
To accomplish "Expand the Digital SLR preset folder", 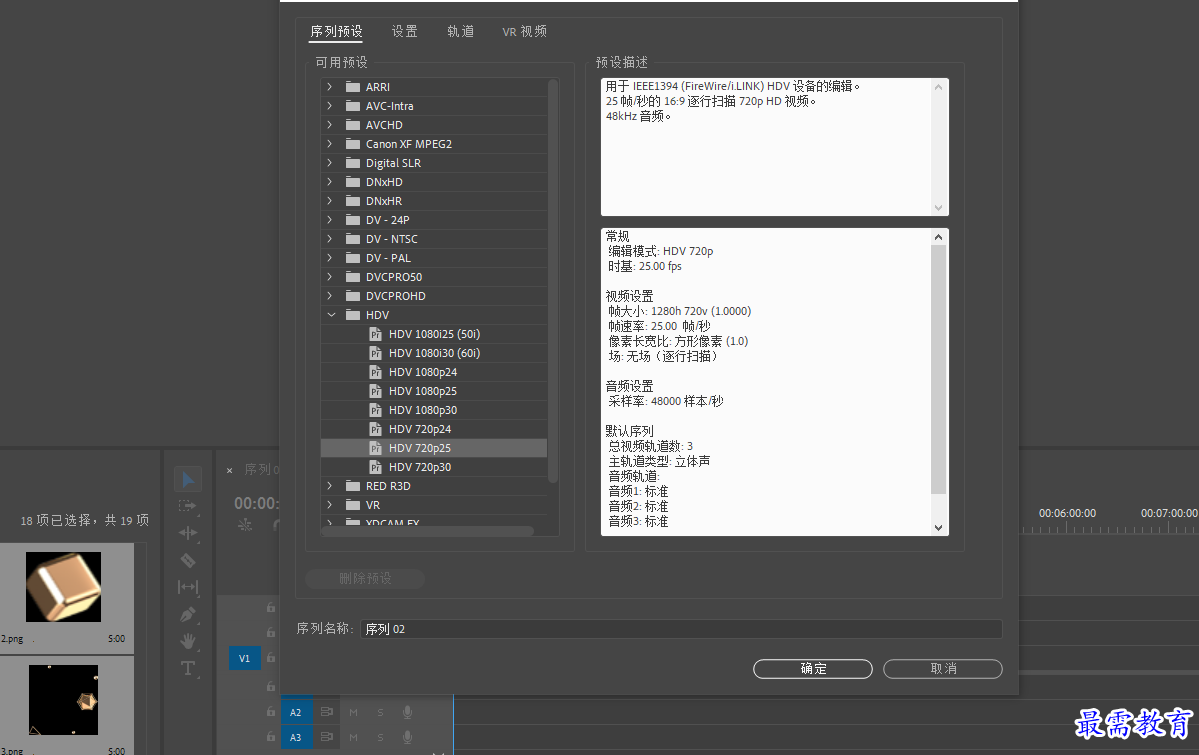I will pyautogui.click(x=330, y=163).
